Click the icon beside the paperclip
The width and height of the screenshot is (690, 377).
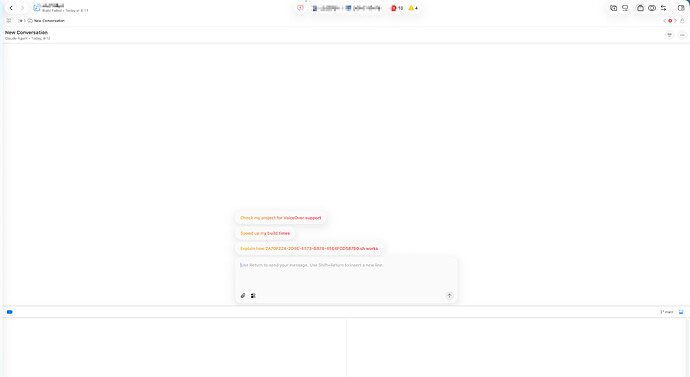[x=253, y=296]
